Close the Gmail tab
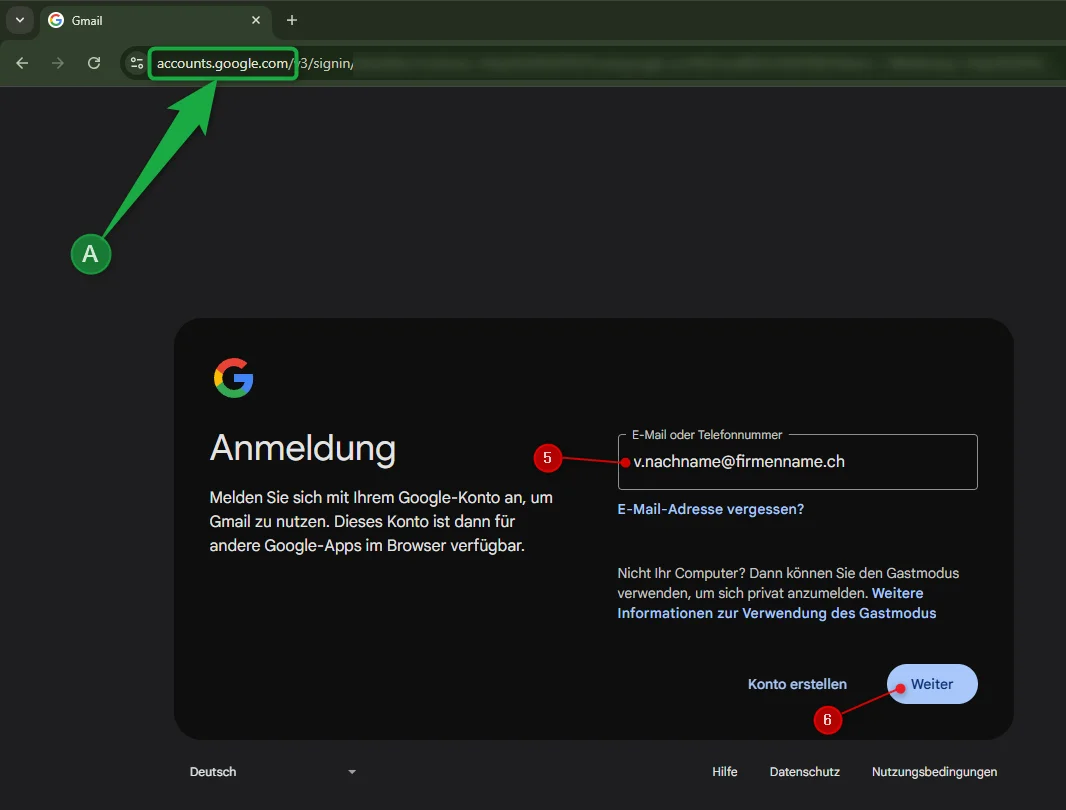Viewport: 1066px width, 810px height. [x=256, y=20]
